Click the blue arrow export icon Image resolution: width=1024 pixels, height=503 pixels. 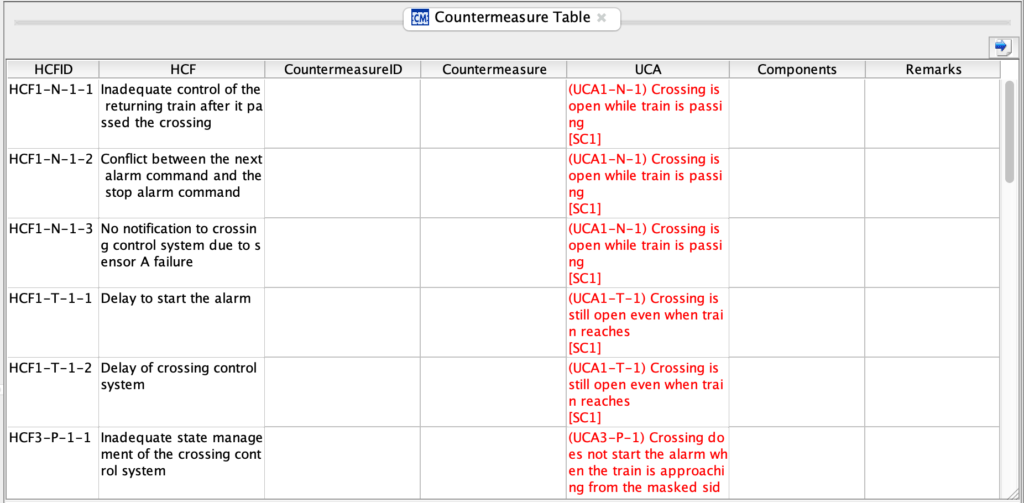[x=999, y=46]
